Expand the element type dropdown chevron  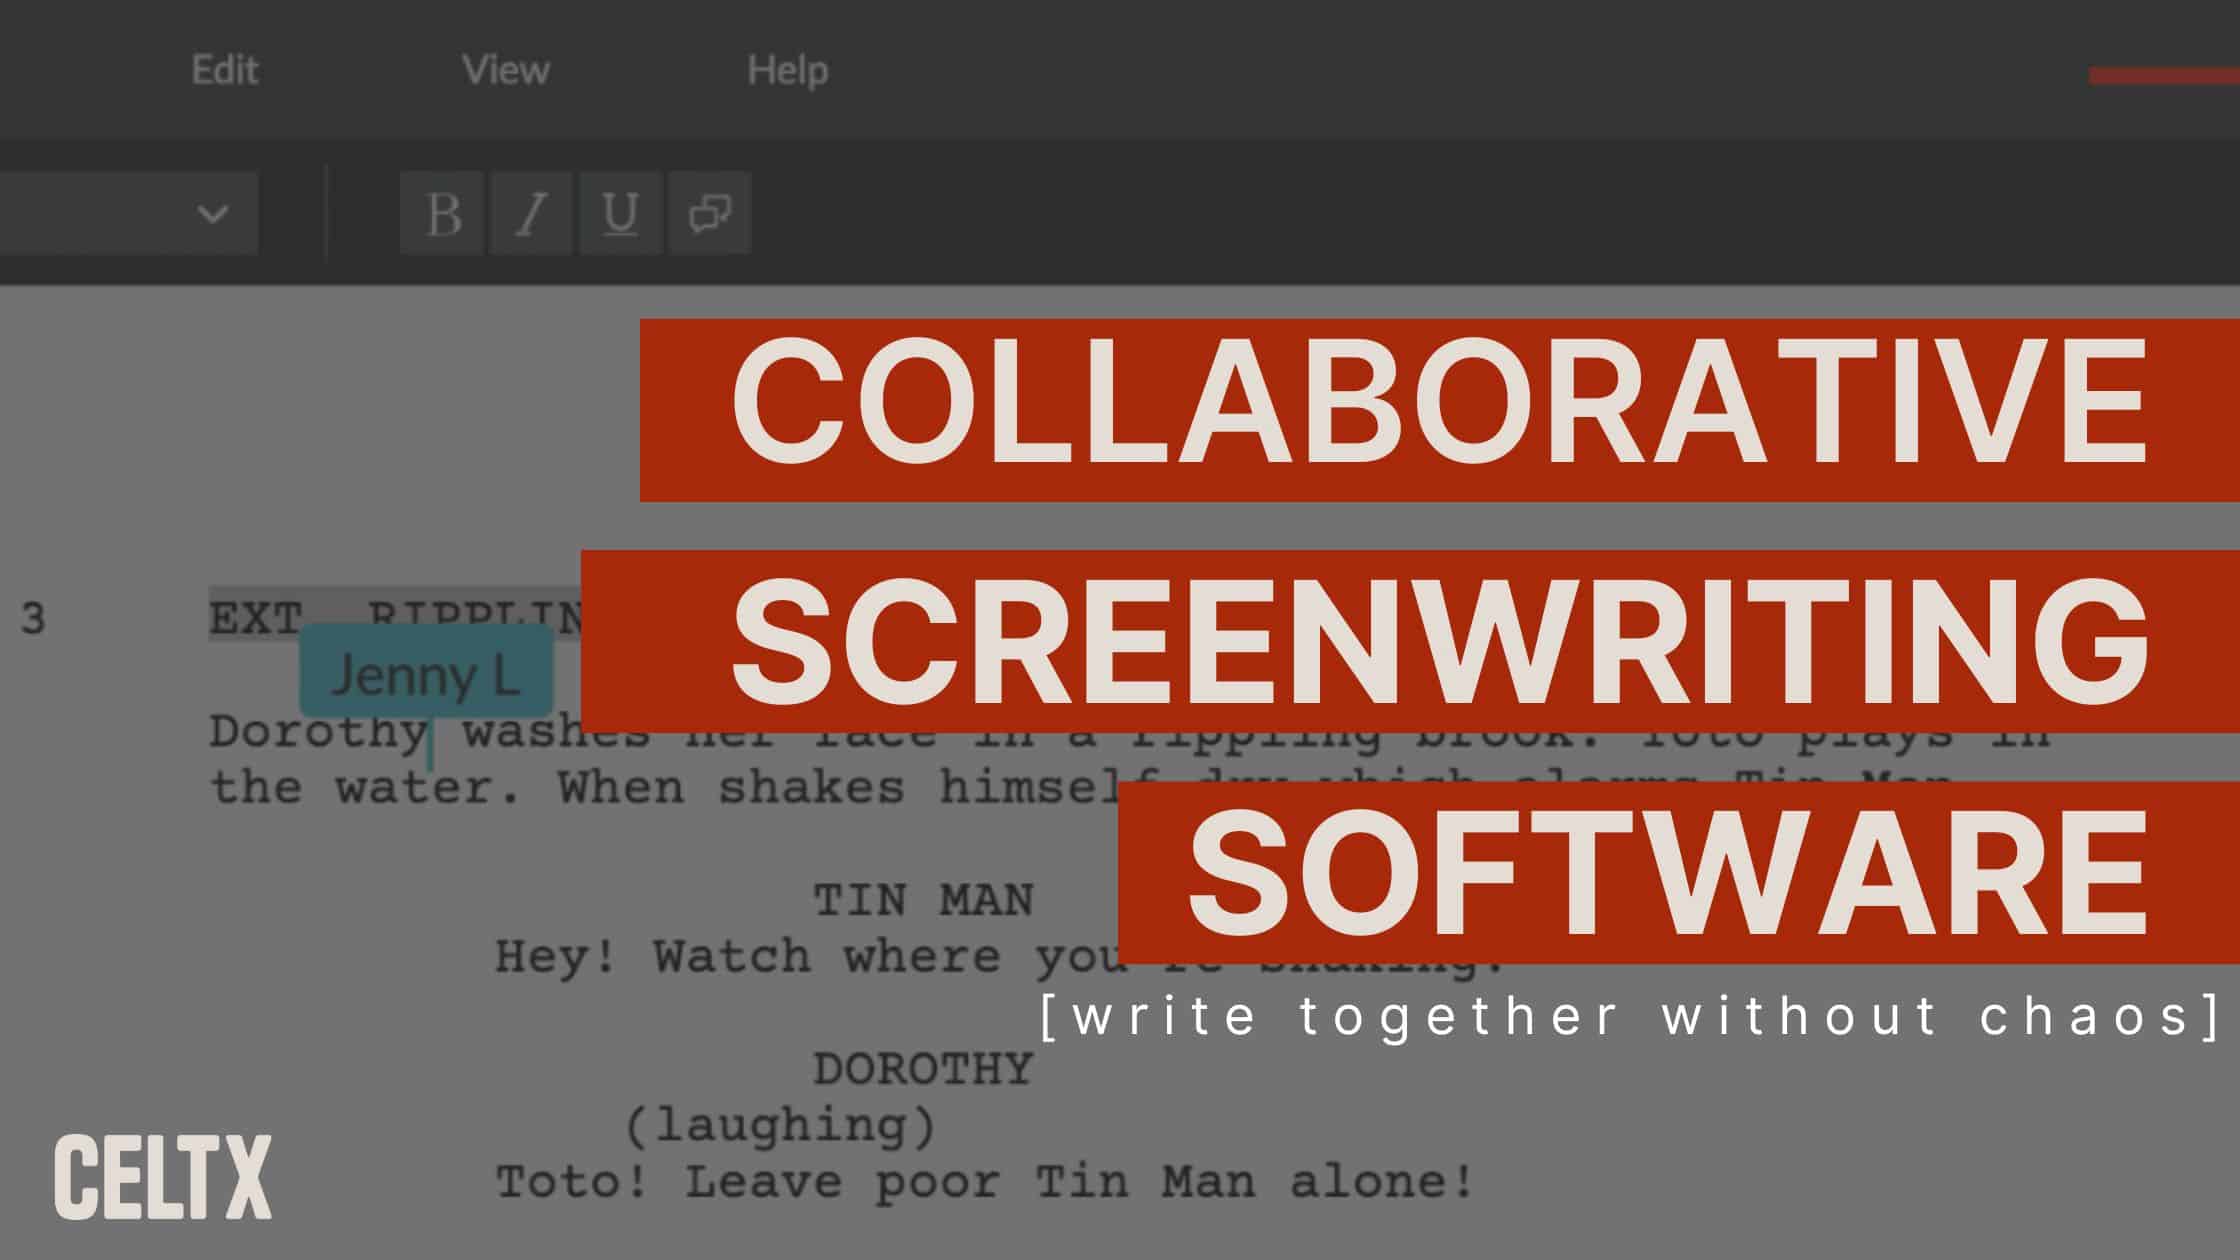212,213
